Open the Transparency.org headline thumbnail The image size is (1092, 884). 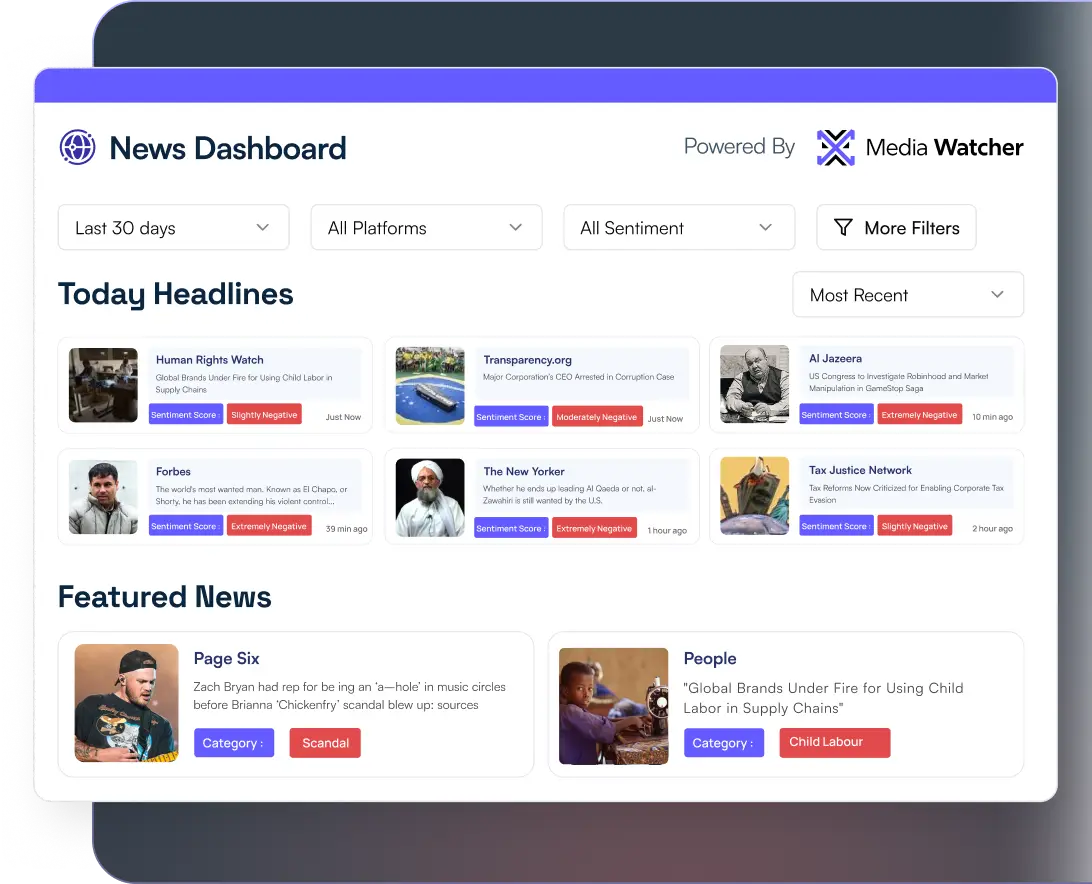coord(430,385)
